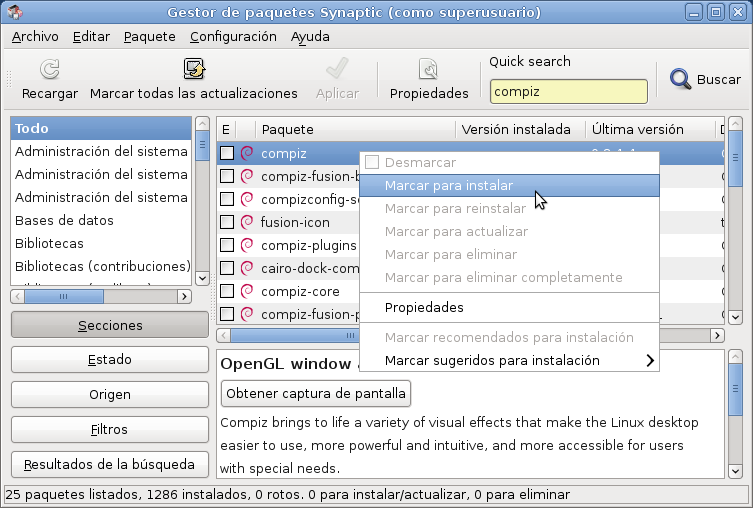Viewport: 753px width, 508px height.
Task: Click Debian swirl icon beside compizconfig row
Action: [247, 199]
